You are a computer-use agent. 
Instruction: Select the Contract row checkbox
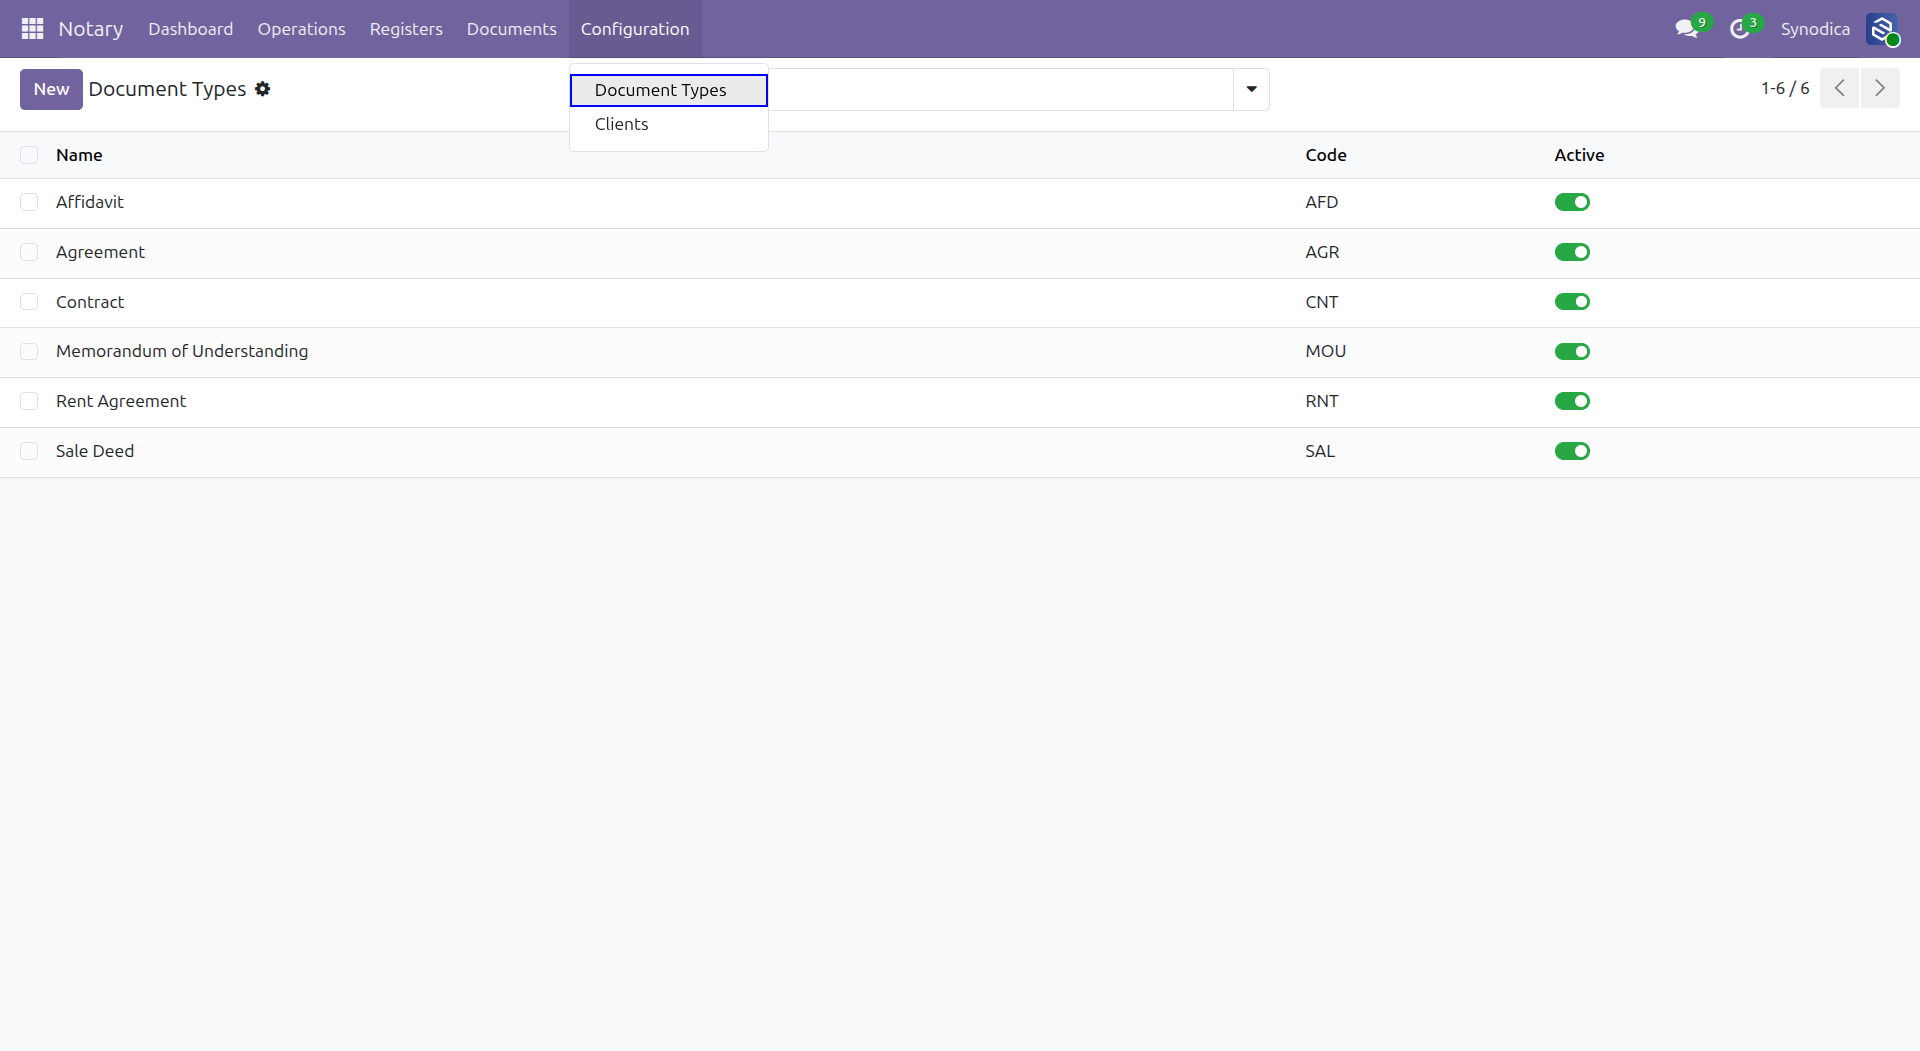tap(29, 302)
